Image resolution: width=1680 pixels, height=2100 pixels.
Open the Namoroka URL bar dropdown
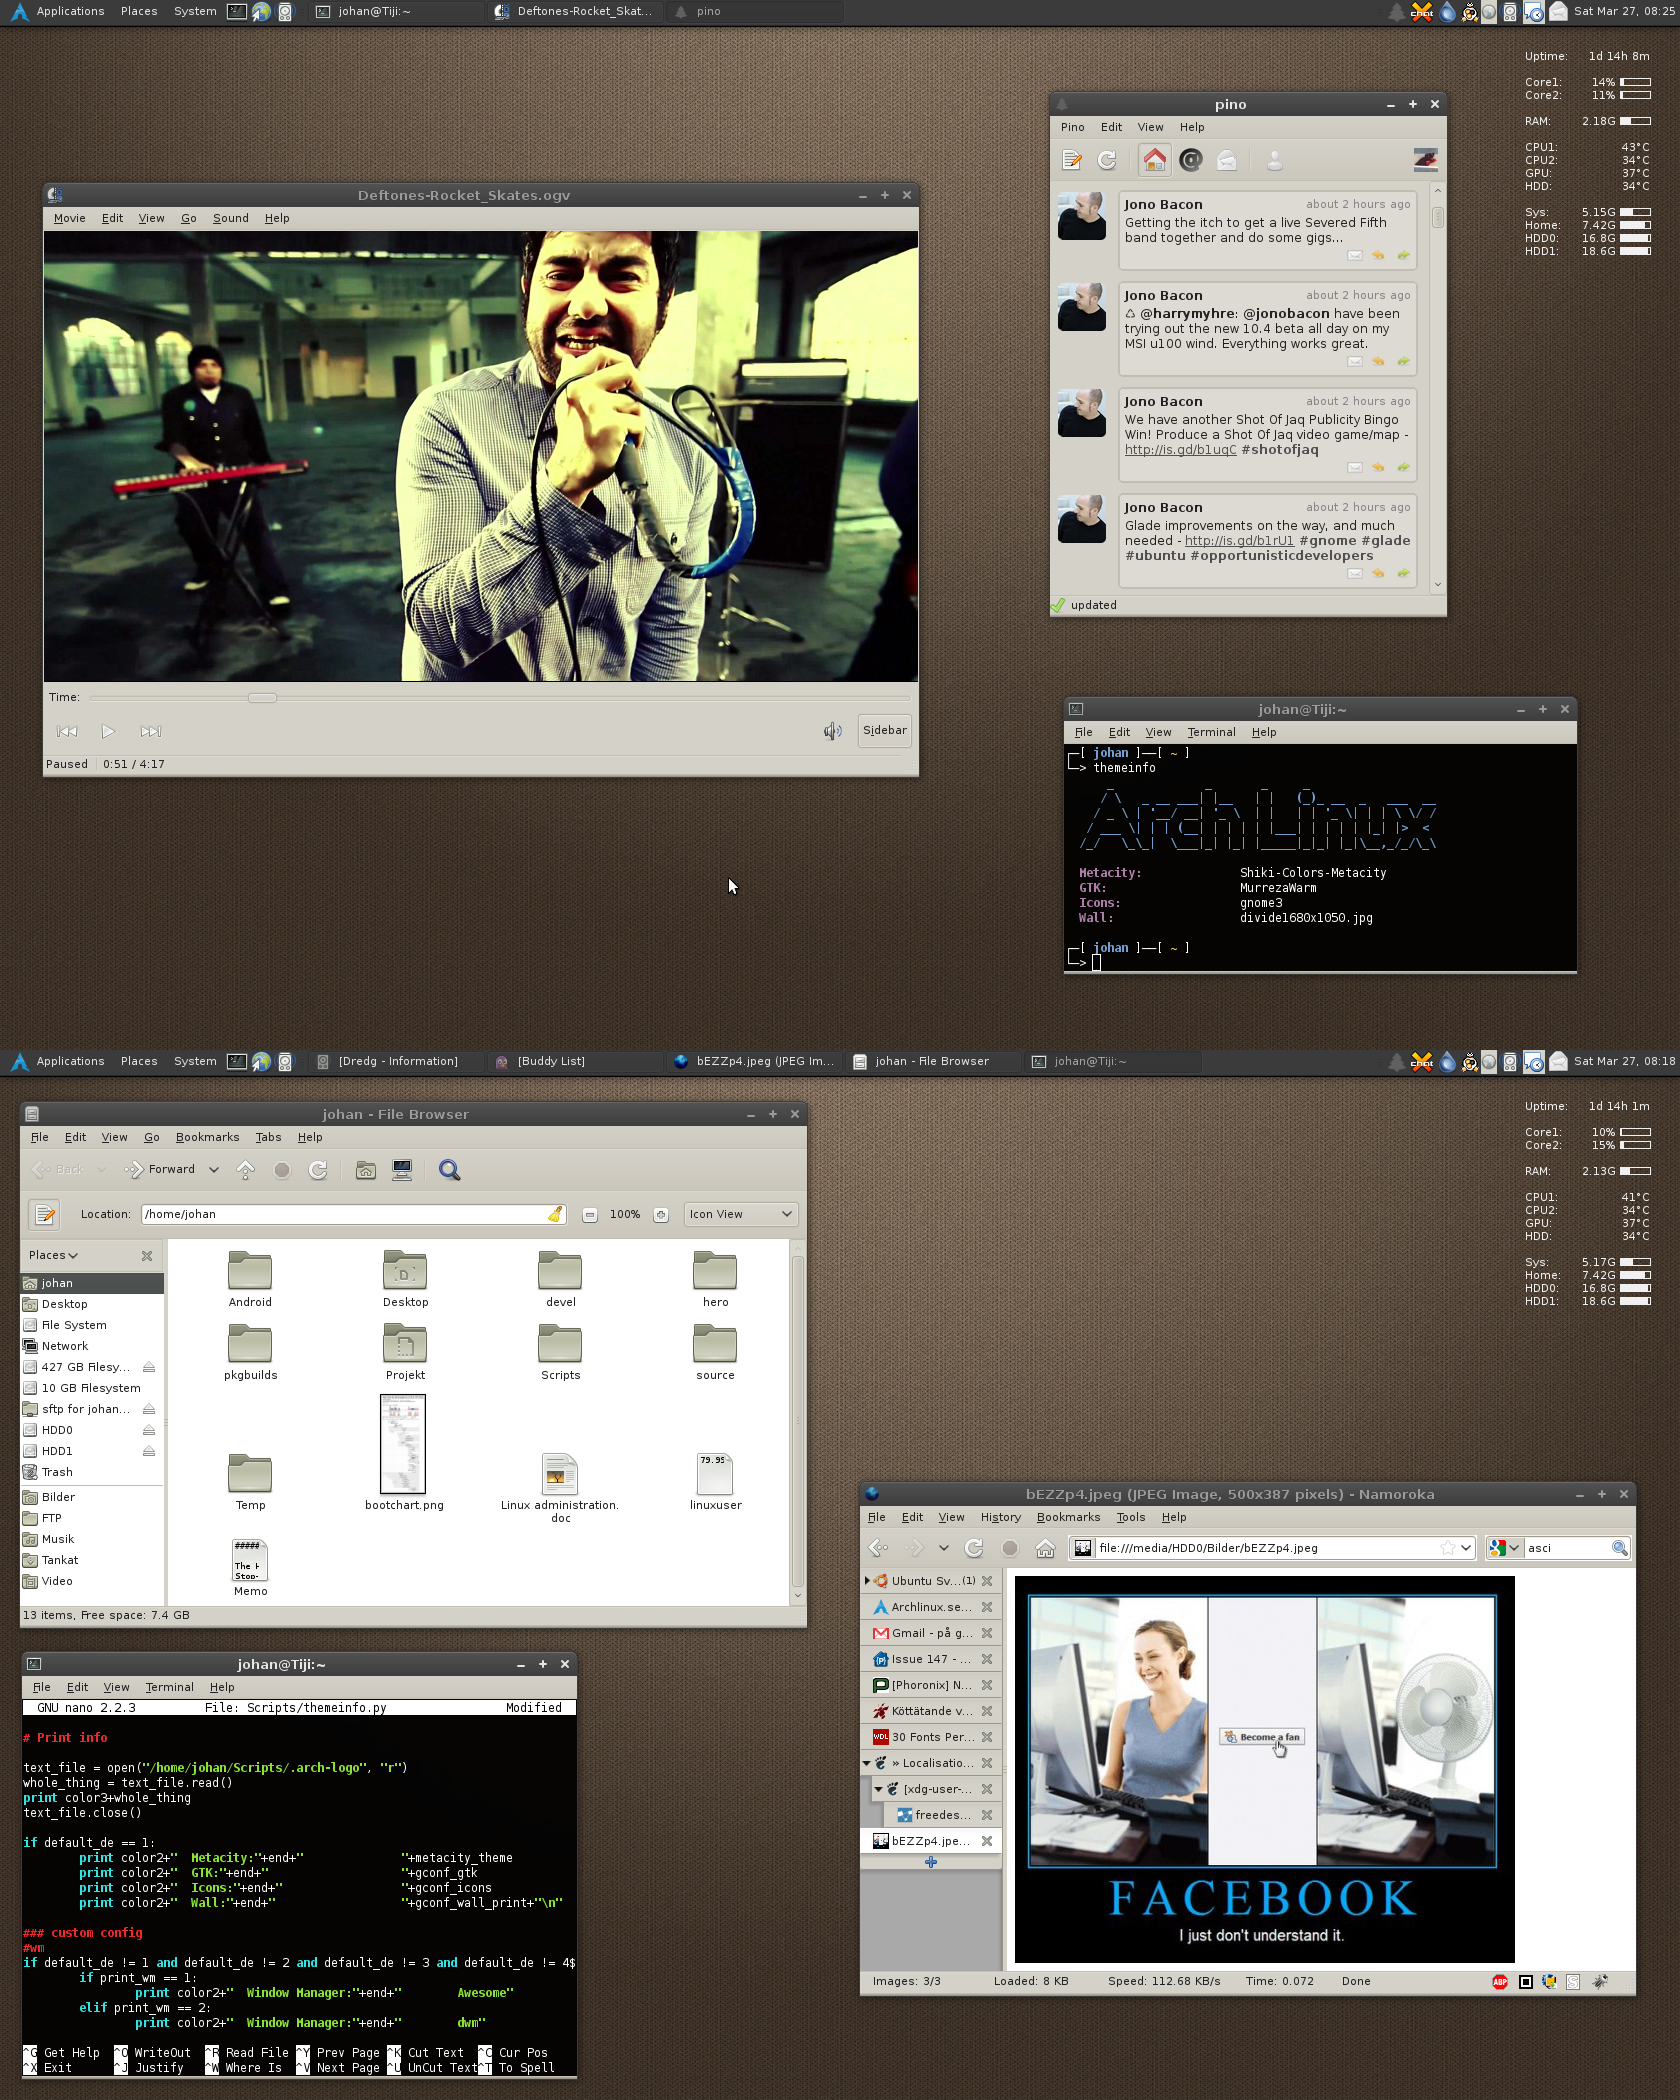point(1466,1548)
